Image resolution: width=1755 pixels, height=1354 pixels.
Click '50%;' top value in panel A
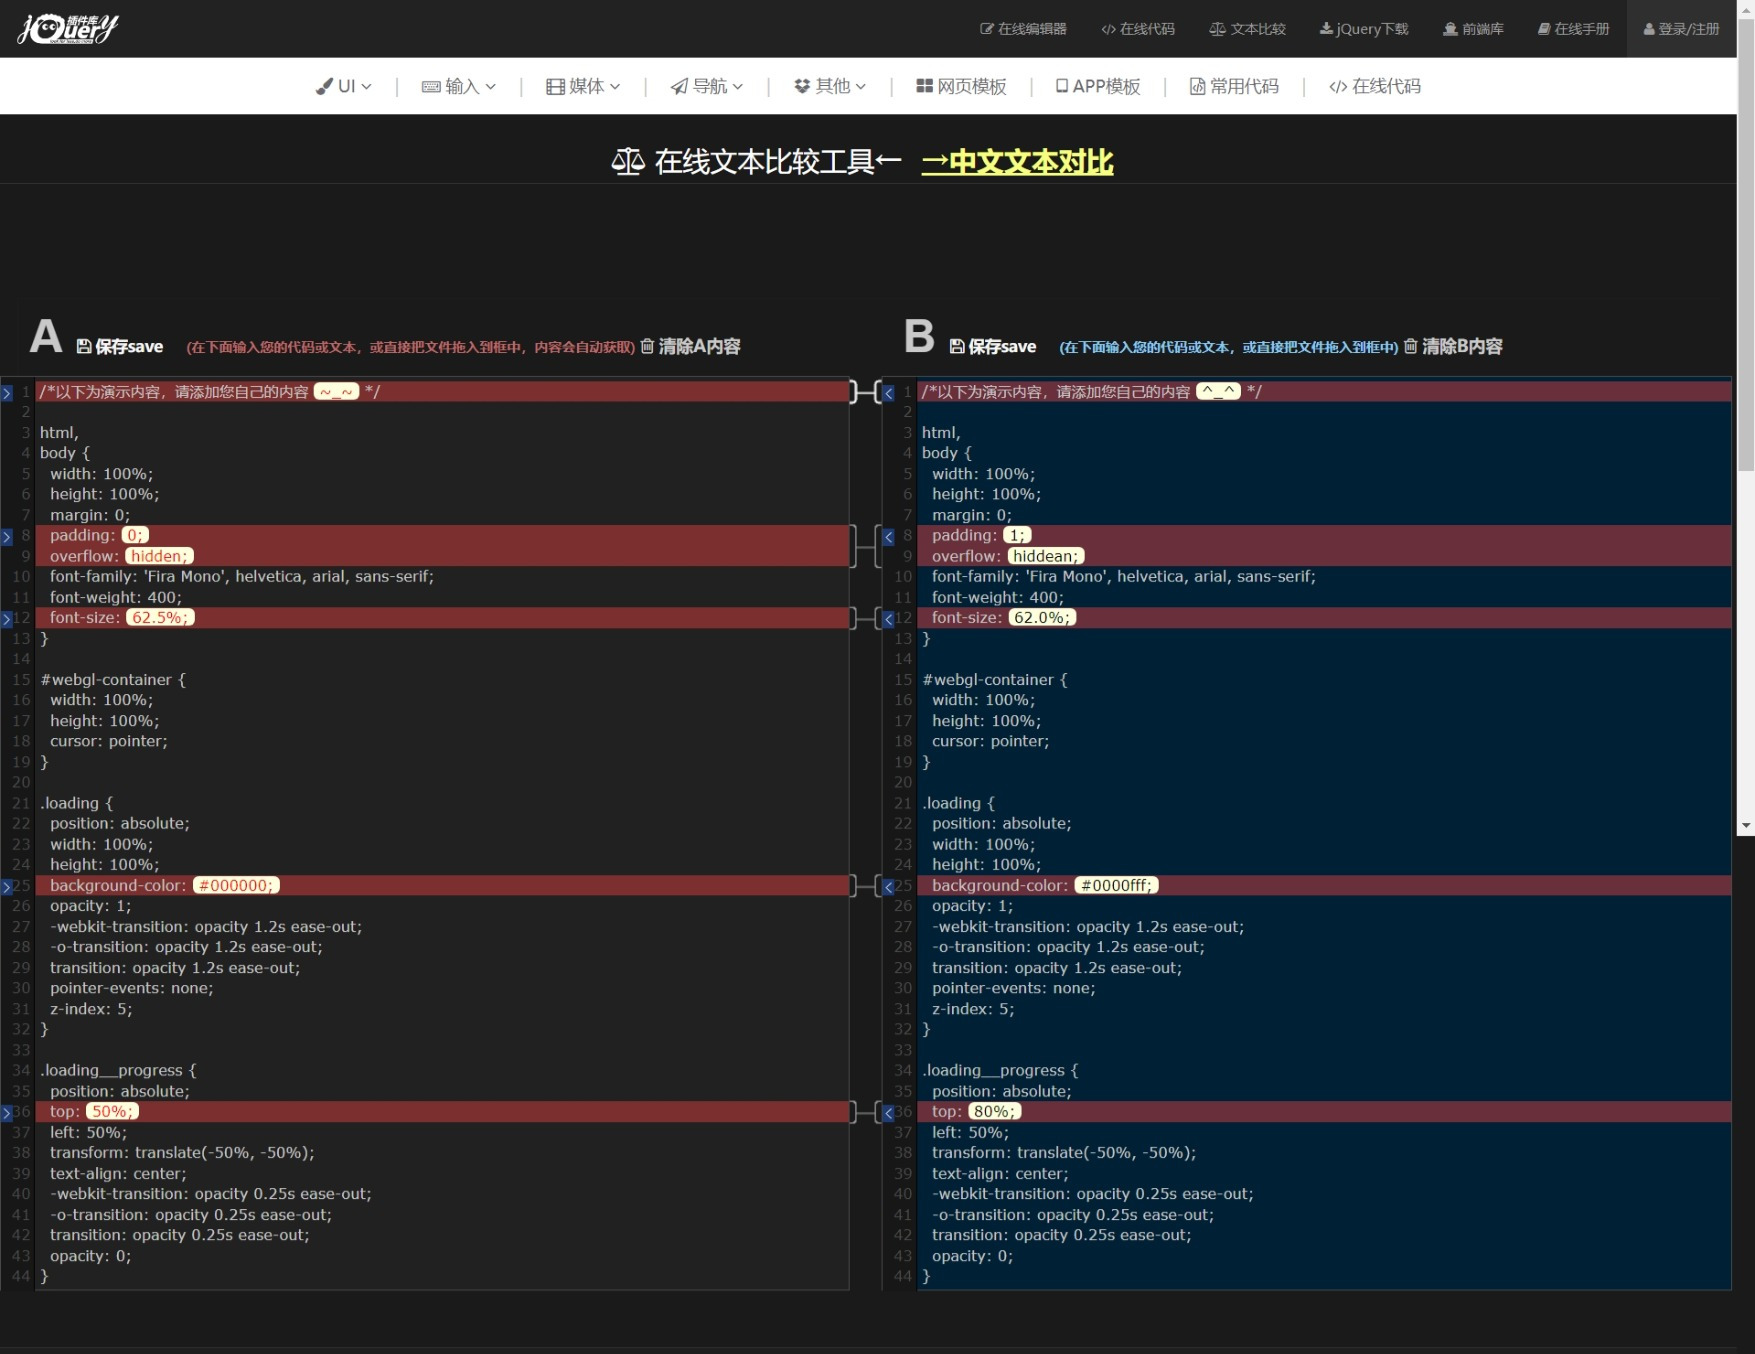(112, 1111)
